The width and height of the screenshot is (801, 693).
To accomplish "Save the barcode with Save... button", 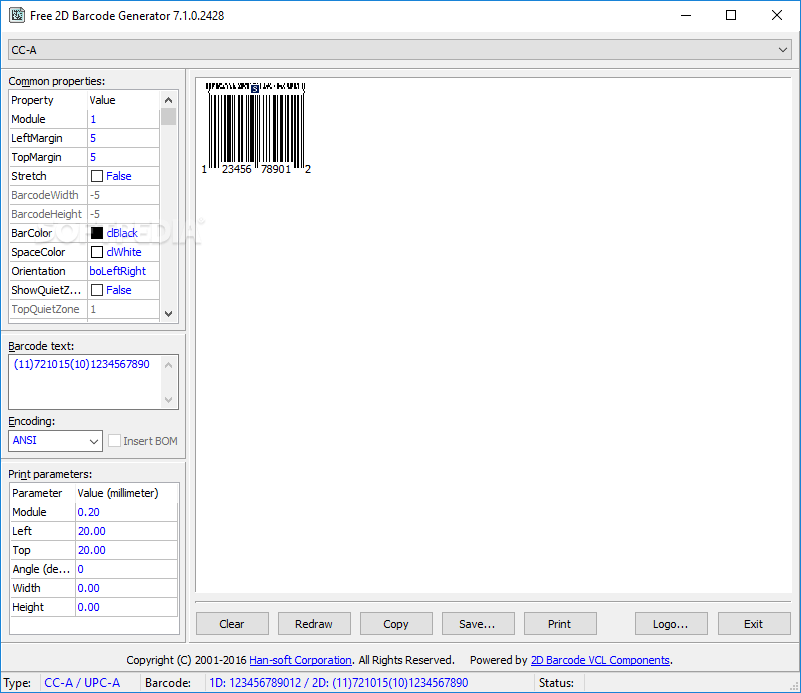I will pyautogui.click(x=478, y=623).
